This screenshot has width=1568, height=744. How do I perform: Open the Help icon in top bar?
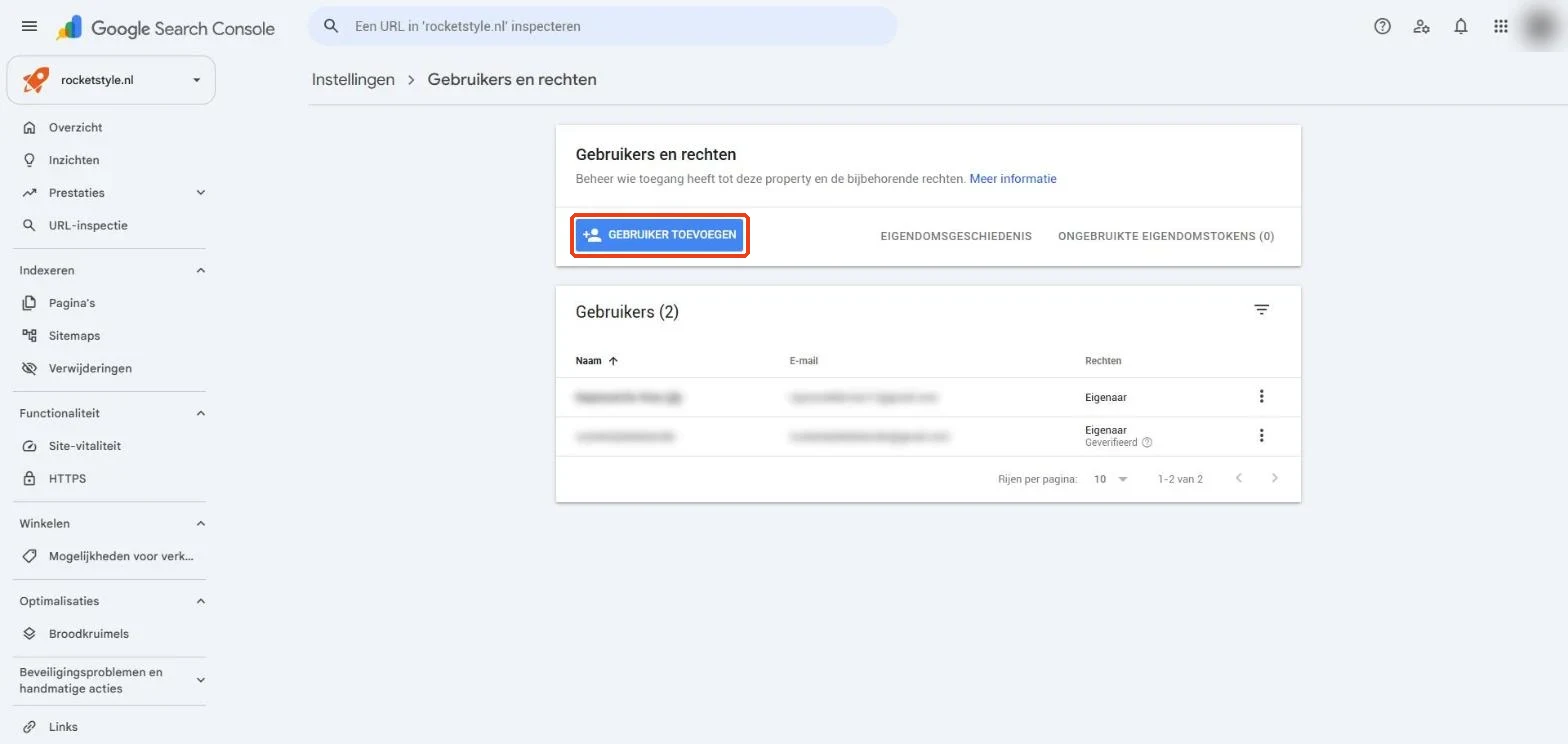tap(1382, 27)
